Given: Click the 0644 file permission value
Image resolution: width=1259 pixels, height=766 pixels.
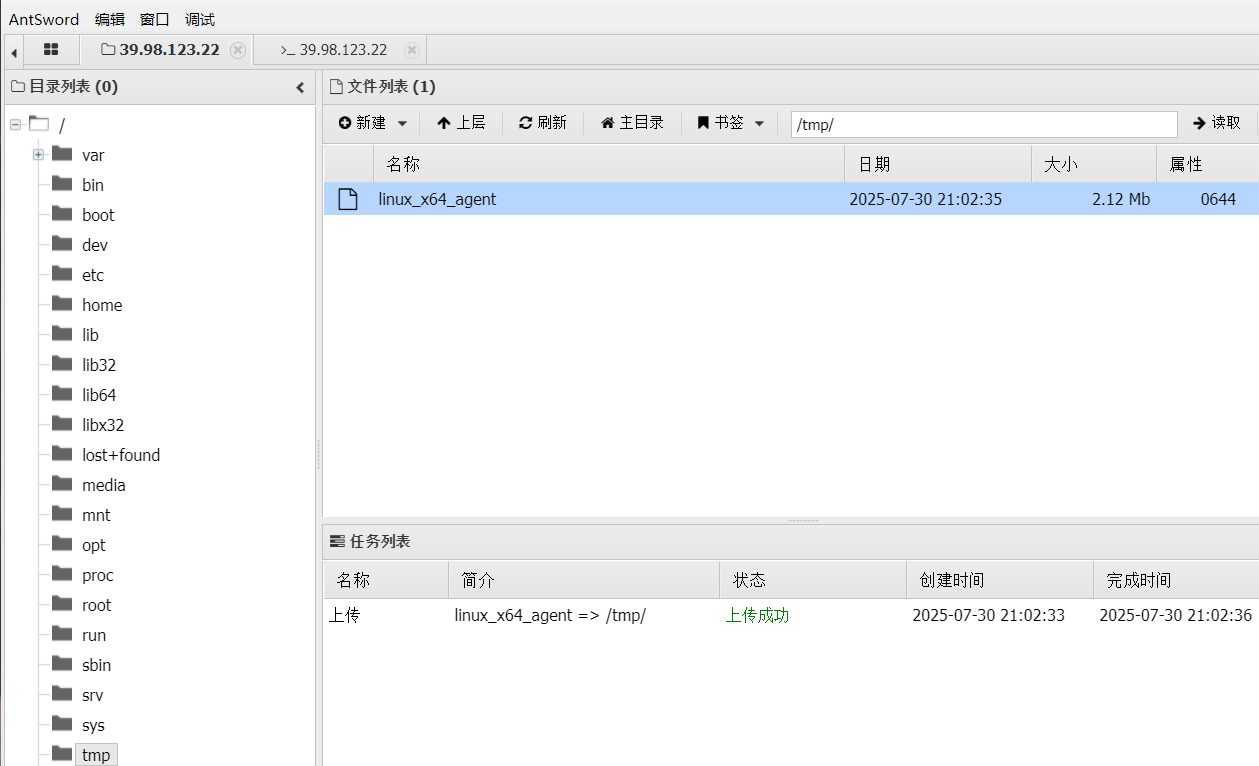Looking at the screenshot, I should [x=1218, y=199].
